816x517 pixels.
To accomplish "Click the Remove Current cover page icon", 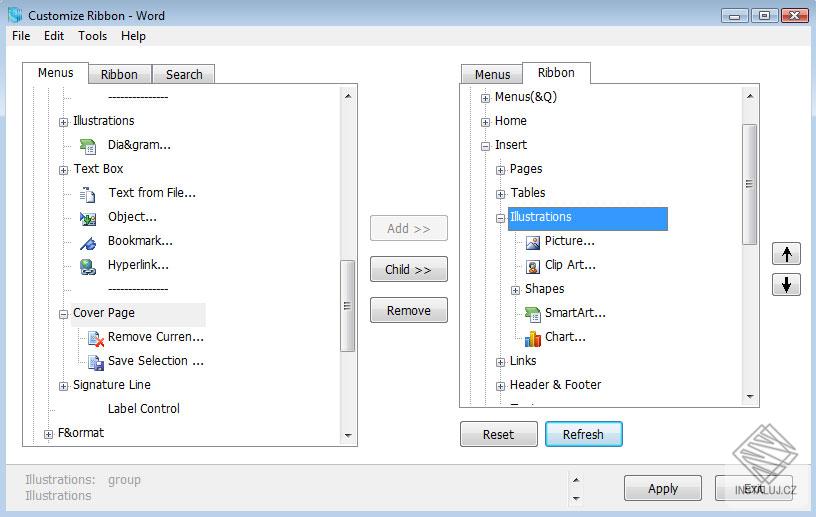I will [x=96, y=338].
